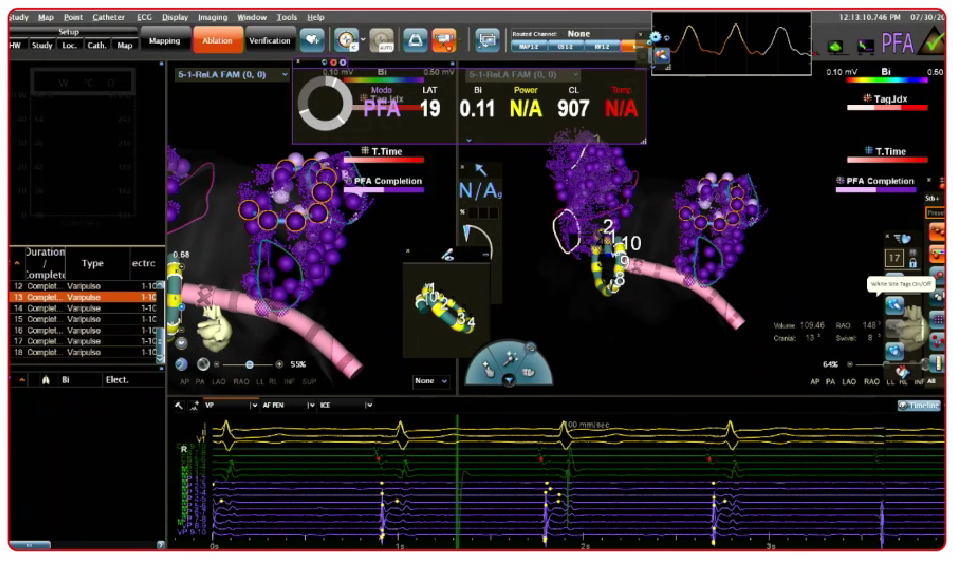Image resolution: width=953 pixels, height=561 pixels.
Task: Click the heart icon in the toolbar
Action: [x=313, y=39]
